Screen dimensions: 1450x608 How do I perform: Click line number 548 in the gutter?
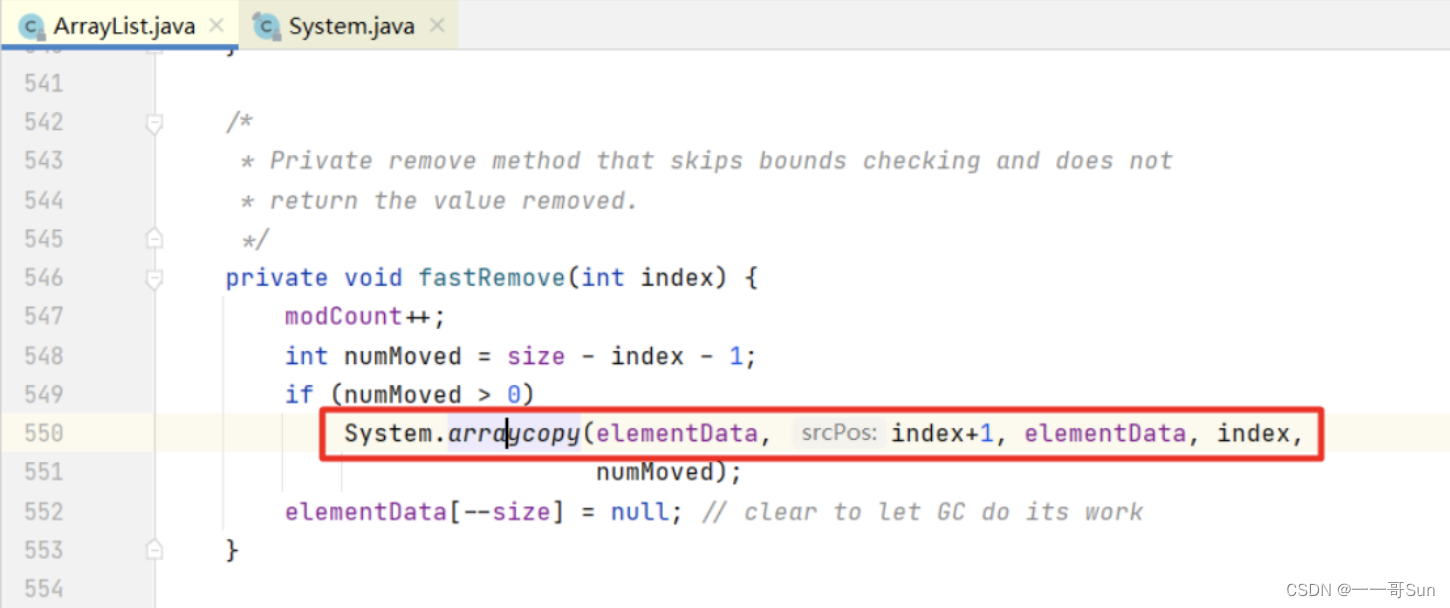[x=43, y=355]
